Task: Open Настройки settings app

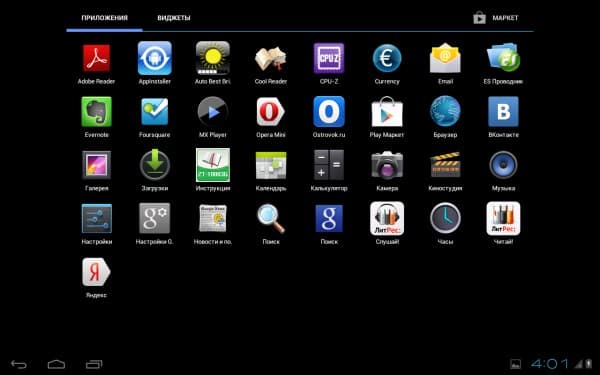Action: pos(96,218)
